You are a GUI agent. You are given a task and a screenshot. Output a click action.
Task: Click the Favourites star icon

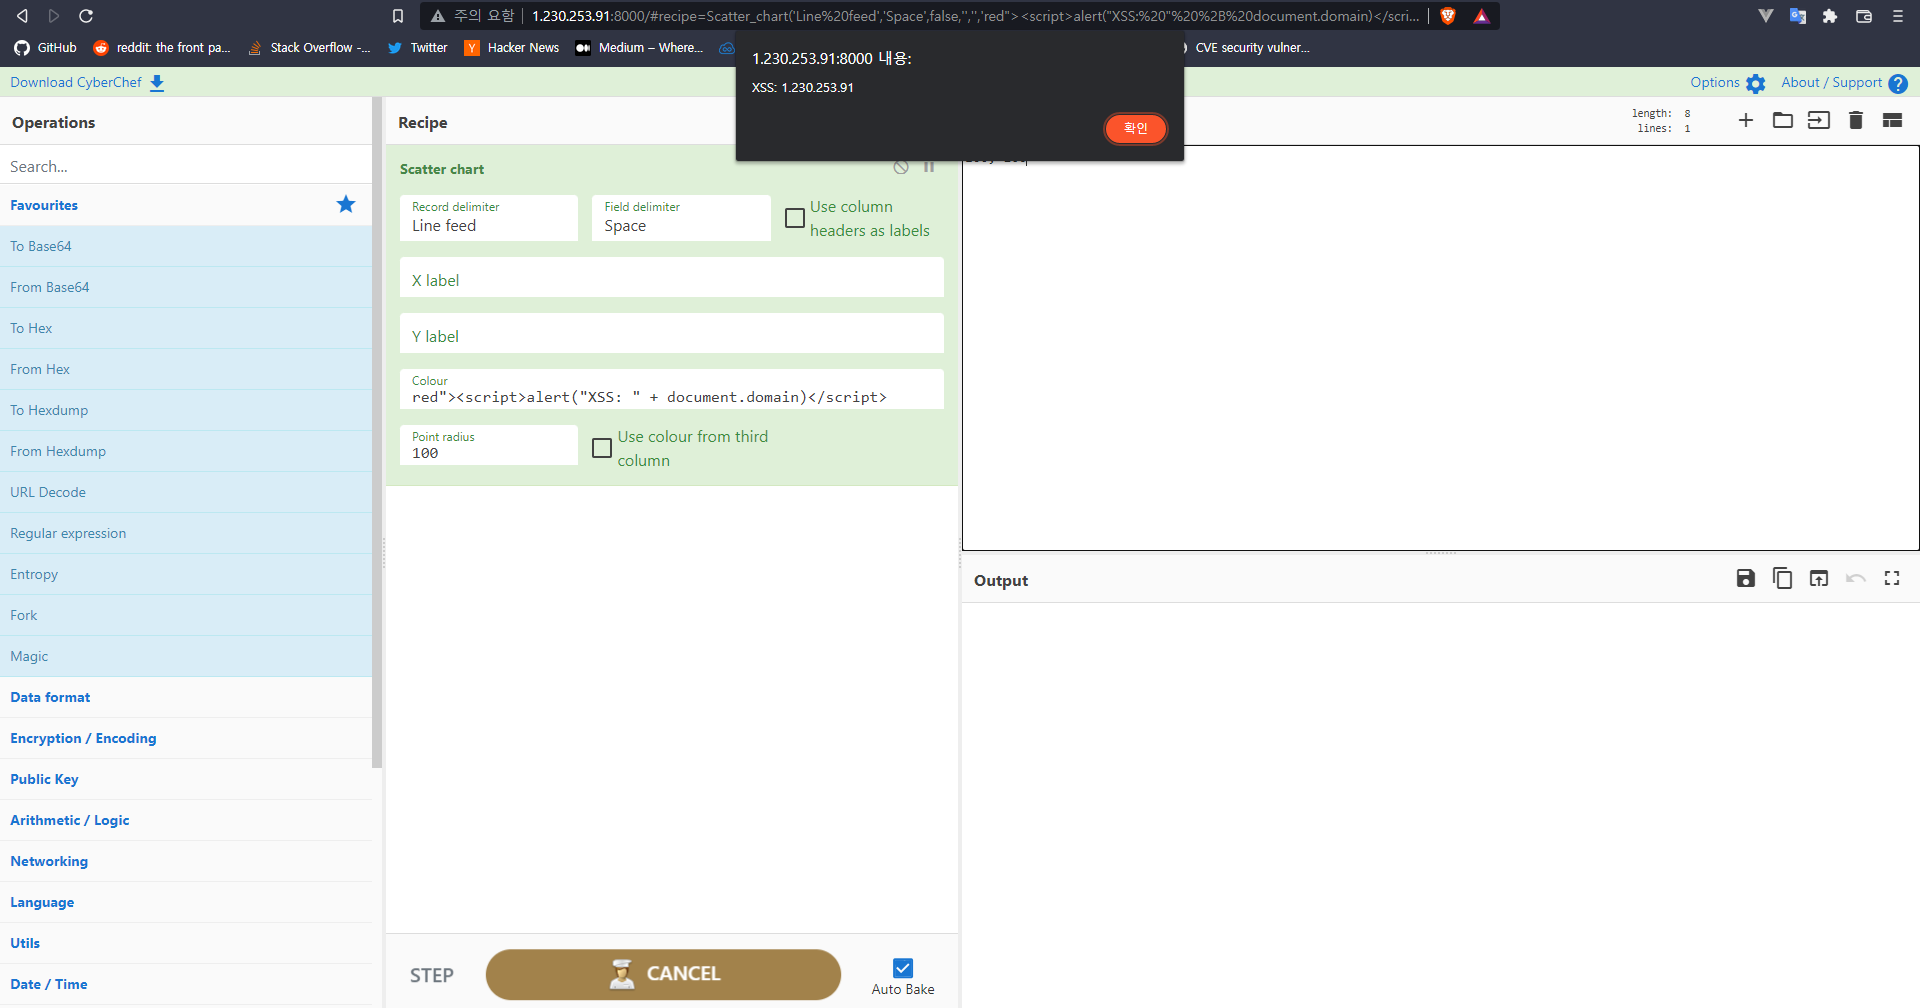point(346,204)
